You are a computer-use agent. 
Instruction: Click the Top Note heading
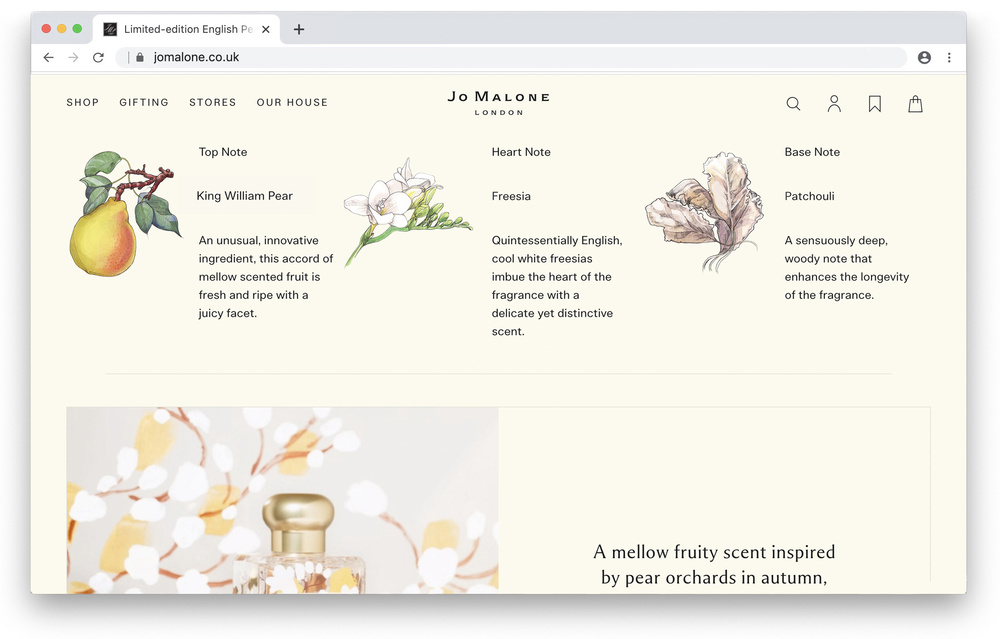coord(223,152)
